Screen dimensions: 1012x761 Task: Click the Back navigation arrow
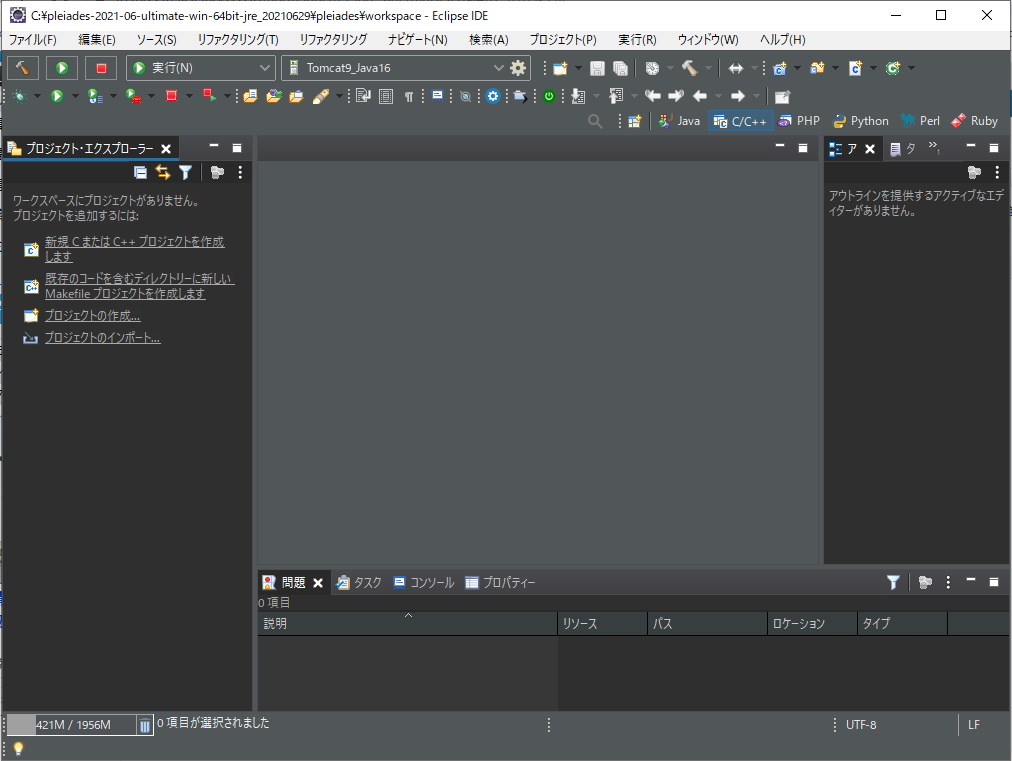(700, 97)
